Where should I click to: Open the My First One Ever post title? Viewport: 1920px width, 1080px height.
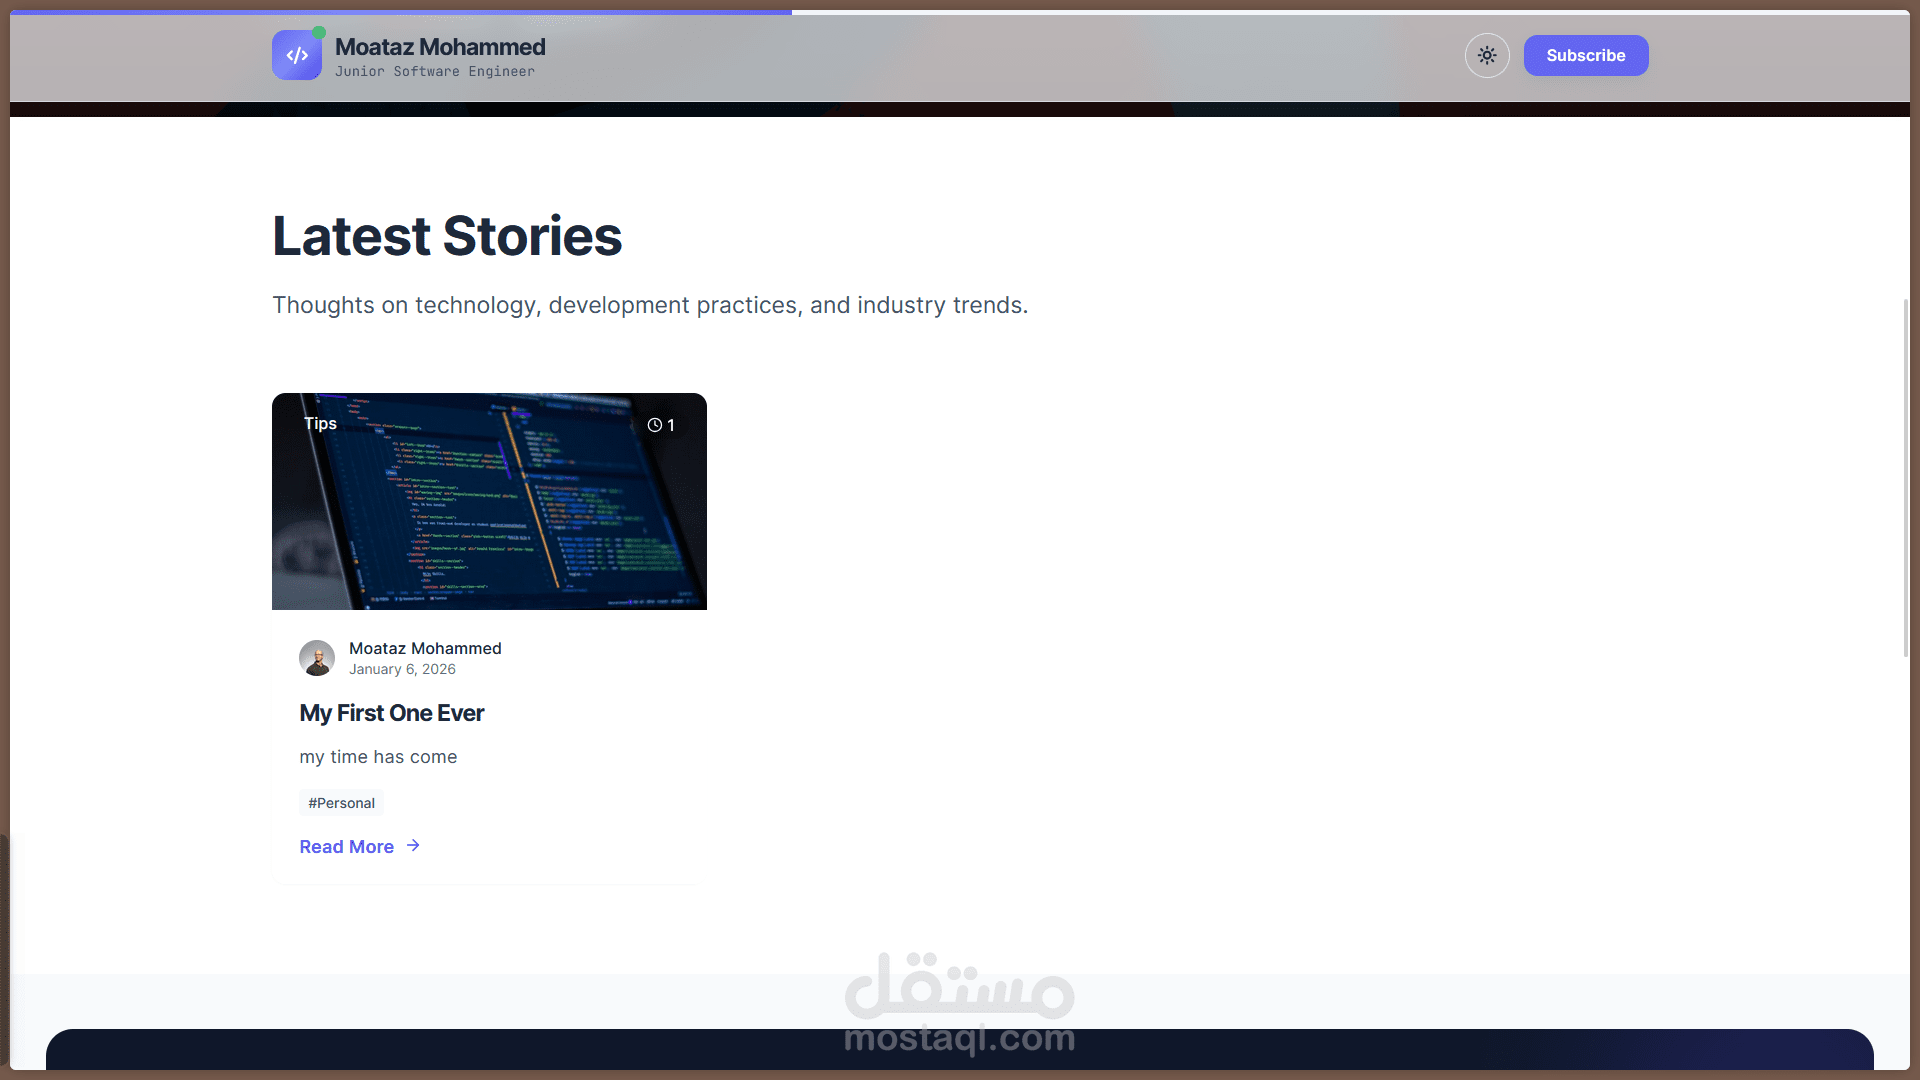[391, 713]
